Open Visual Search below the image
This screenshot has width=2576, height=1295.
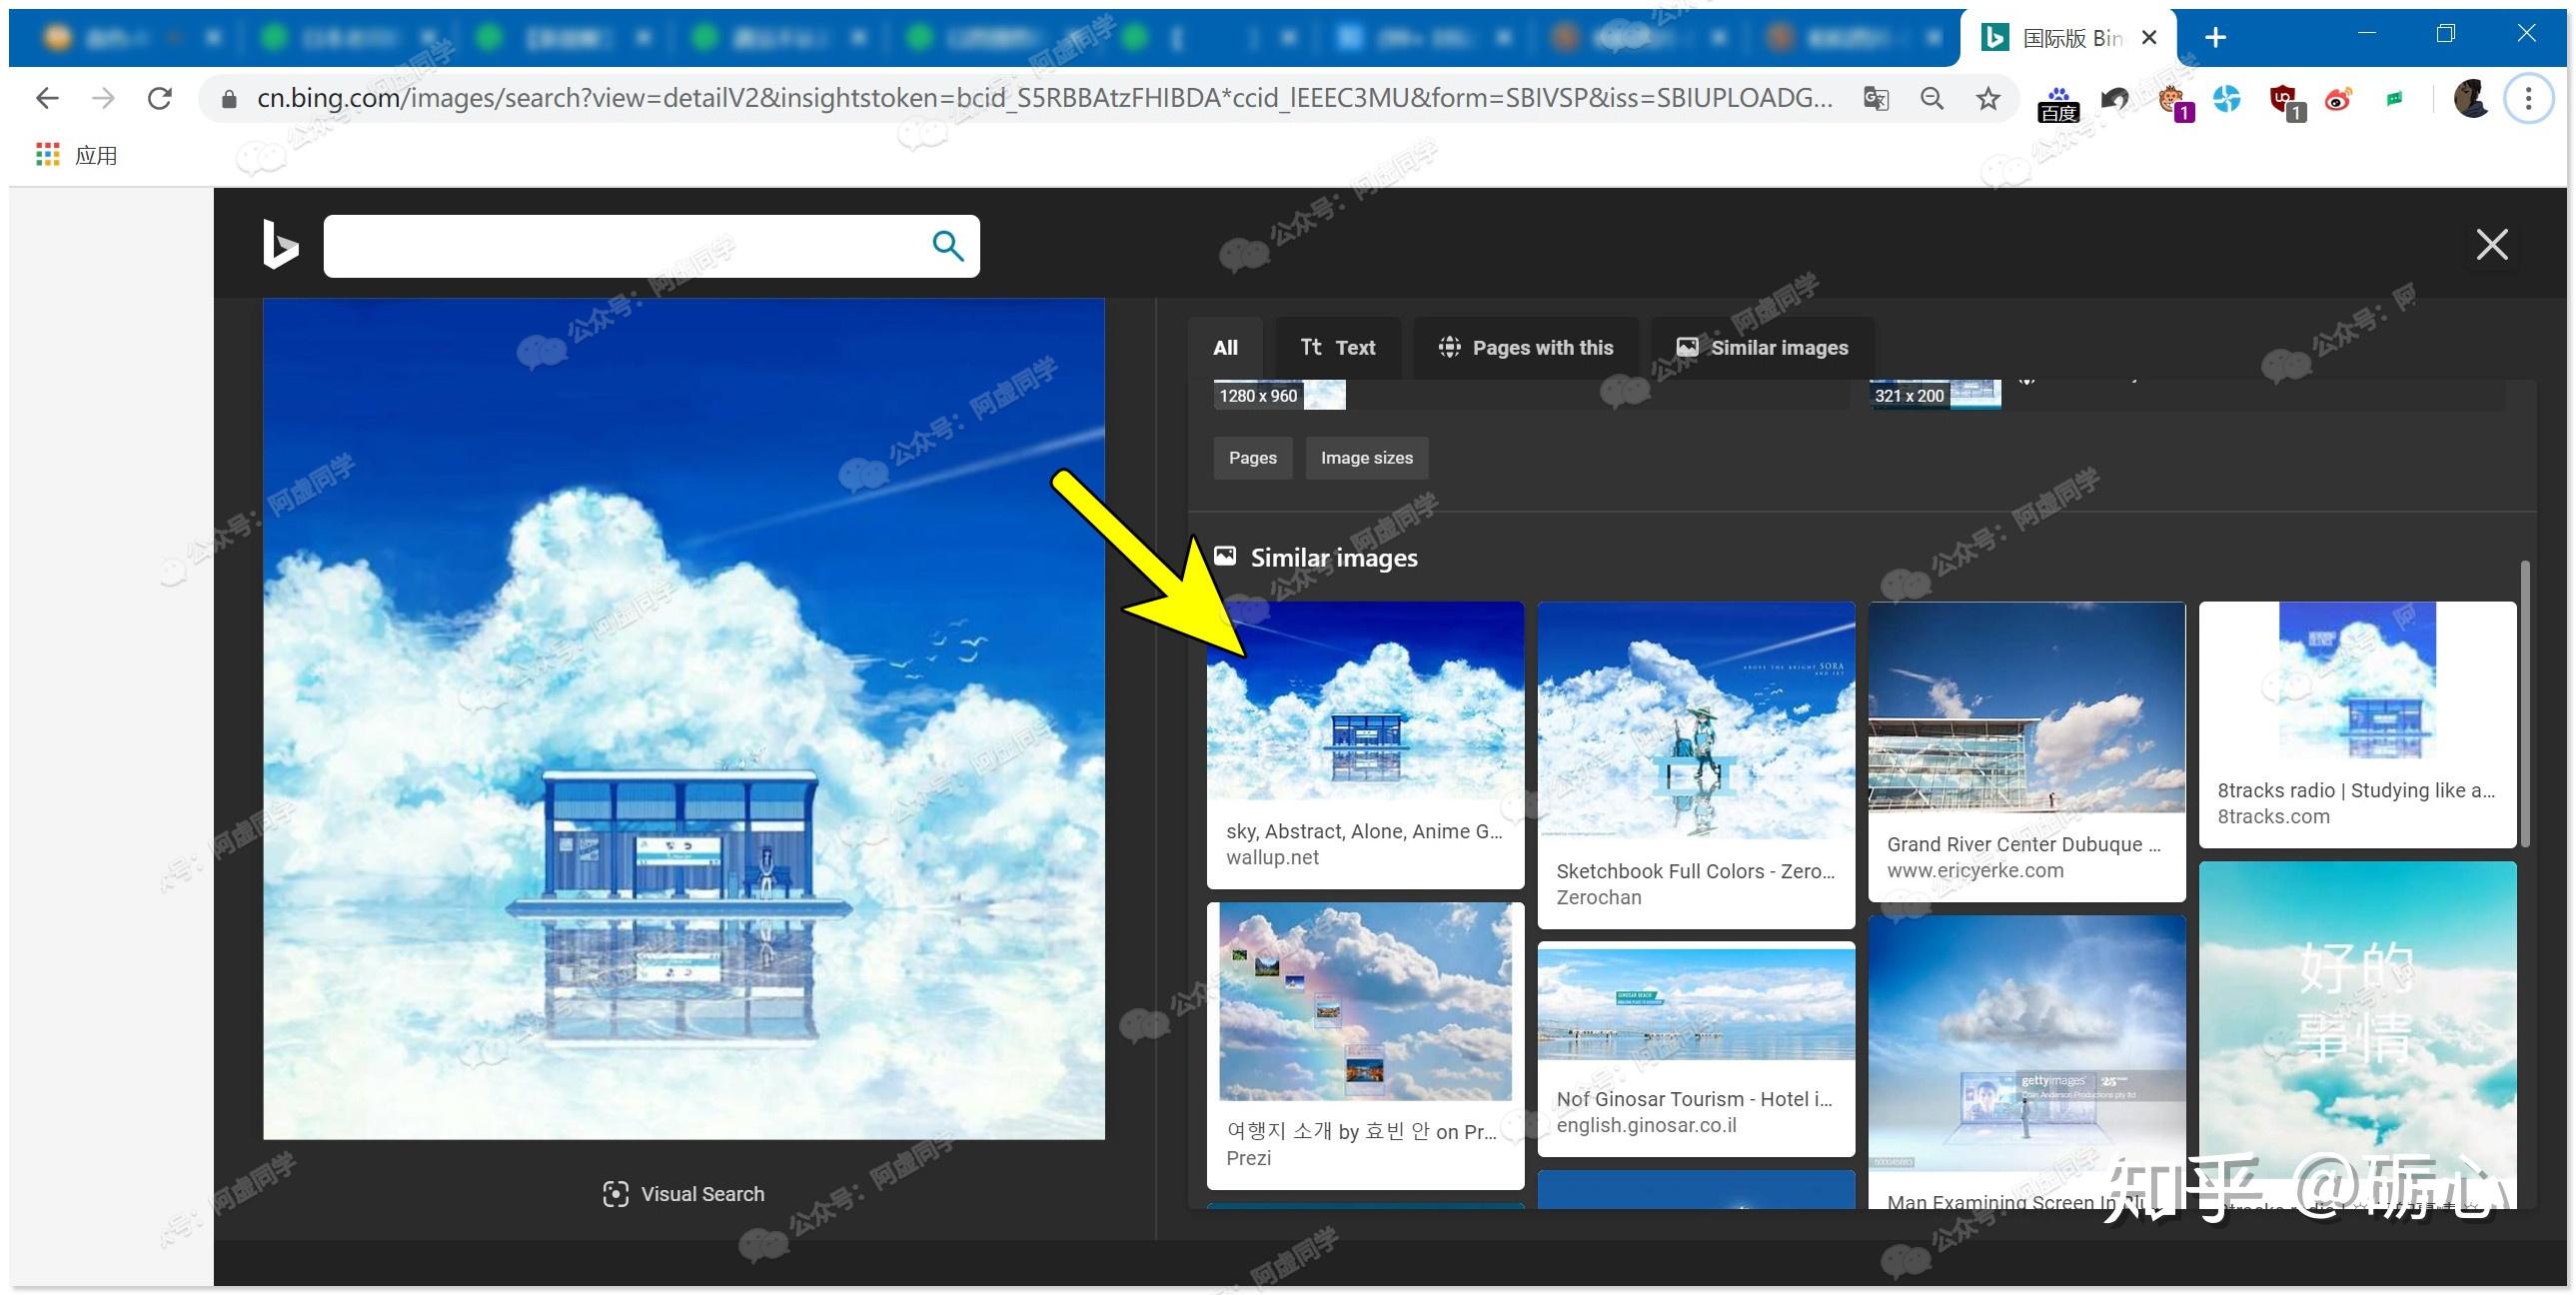coord(684,1193)
